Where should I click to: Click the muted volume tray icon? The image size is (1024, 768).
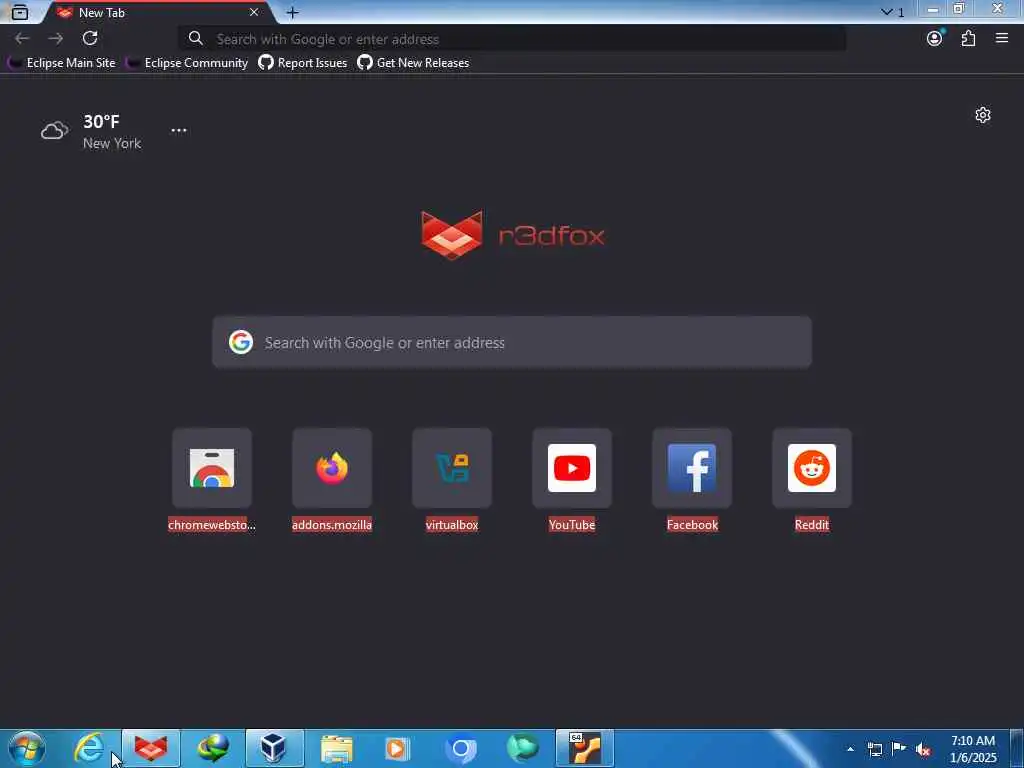(923, 750)
